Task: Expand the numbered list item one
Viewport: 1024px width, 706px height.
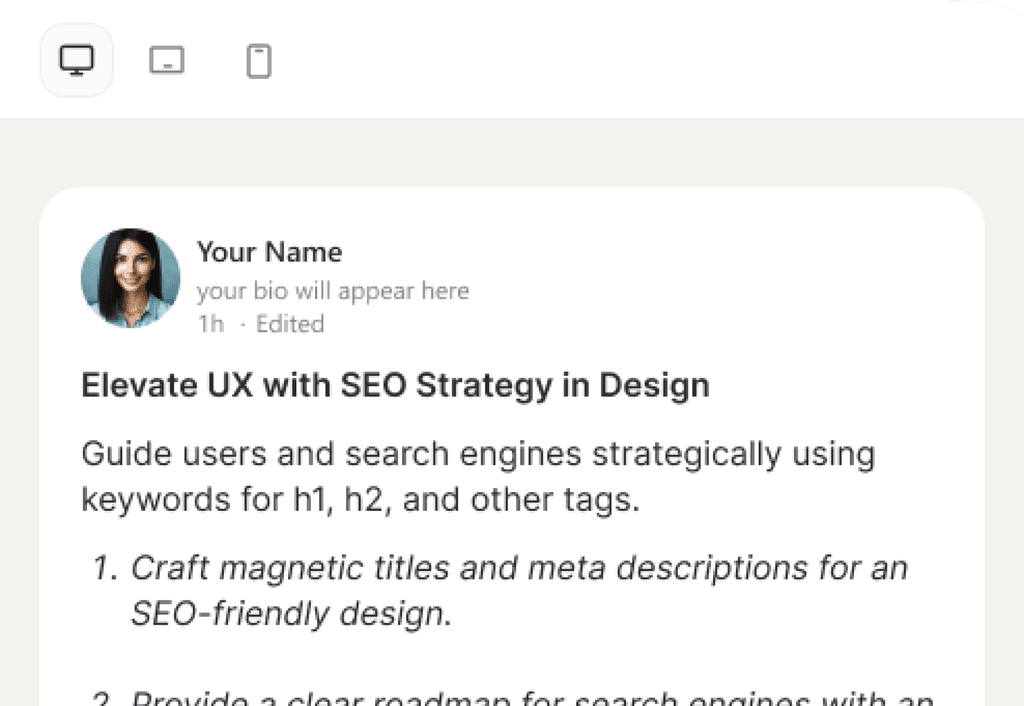Action: [x=519, y=590]
